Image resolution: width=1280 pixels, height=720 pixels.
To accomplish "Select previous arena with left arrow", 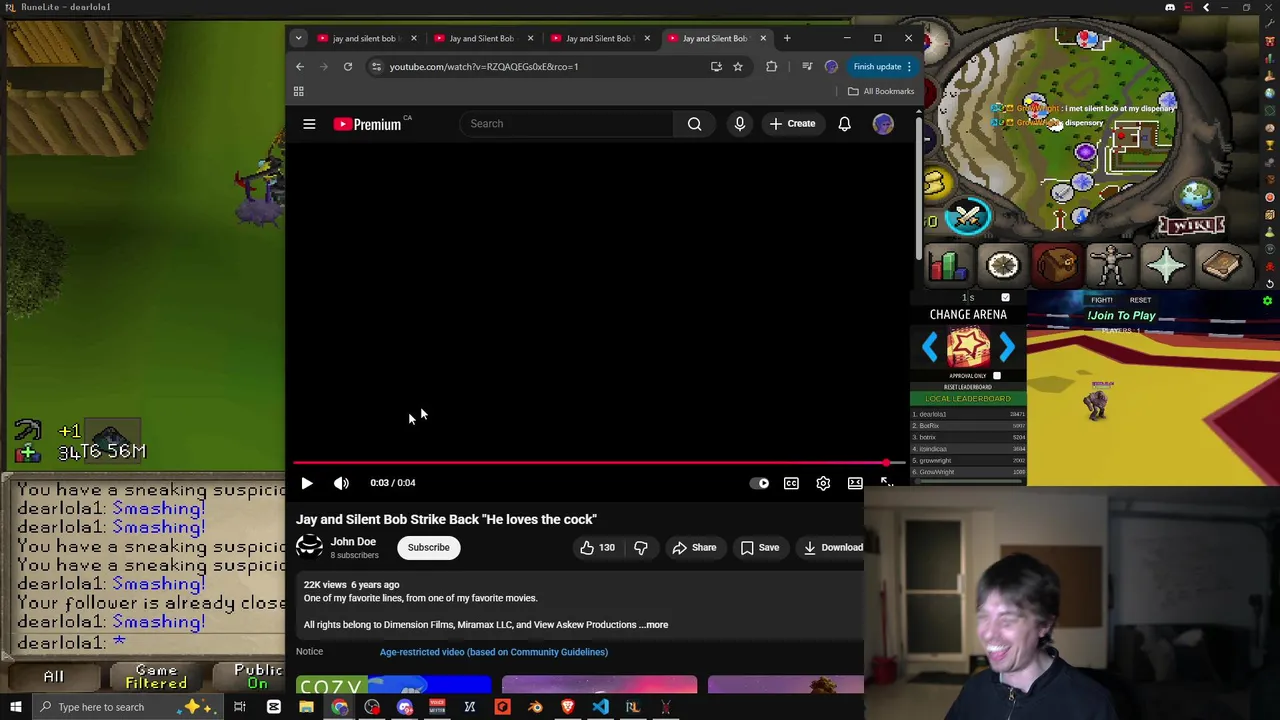I will [x=931, y=347].
